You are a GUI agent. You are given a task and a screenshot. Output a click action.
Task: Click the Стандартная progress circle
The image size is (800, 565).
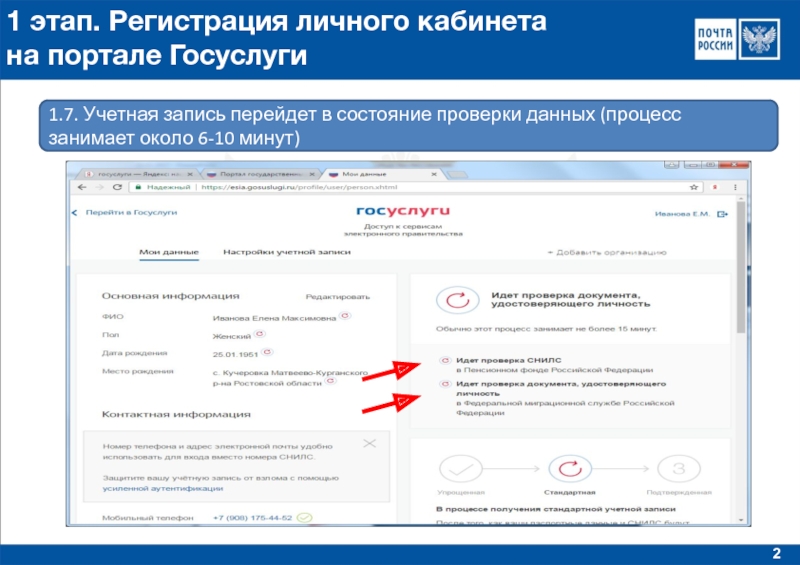tap(570, 469)
